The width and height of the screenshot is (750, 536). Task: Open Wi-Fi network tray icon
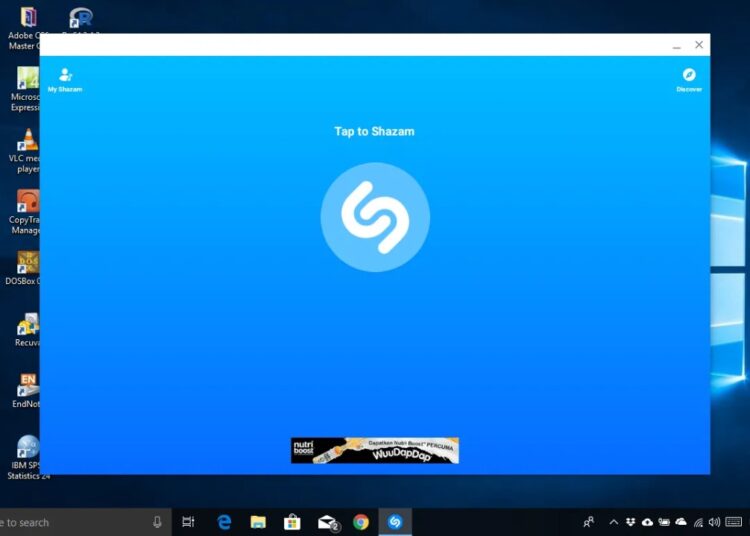pyautogui.click(x=698, y=522)
